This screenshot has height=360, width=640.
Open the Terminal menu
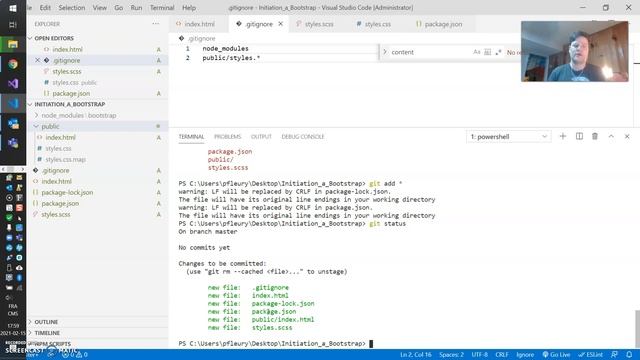click(162, 8)
